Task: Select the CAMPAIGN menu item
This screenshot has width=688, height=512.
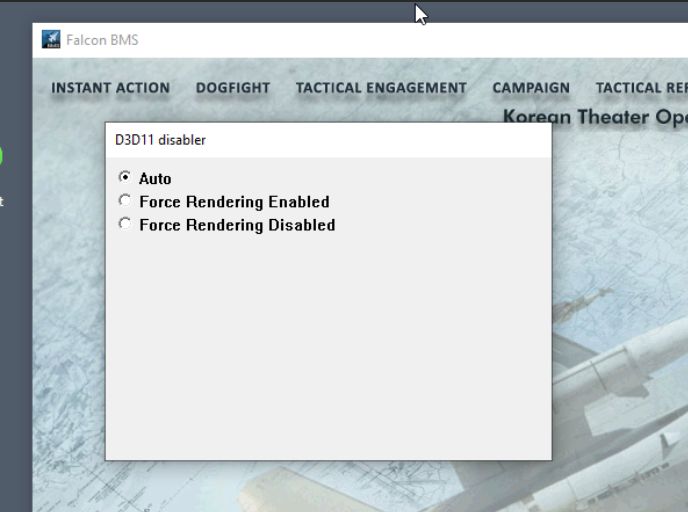Action: click(x=531, y=88)
